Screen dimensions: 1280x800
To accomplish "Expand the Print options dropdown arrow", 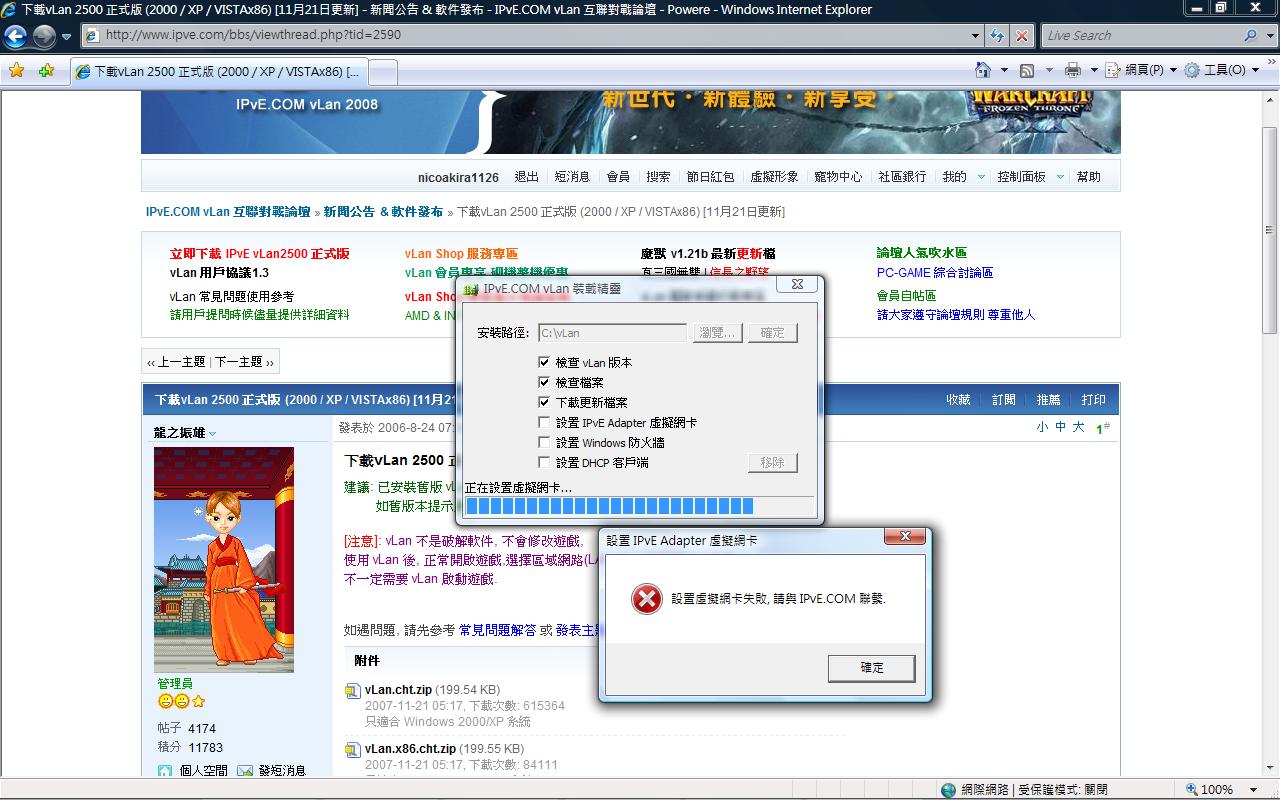I will click(x=1093, y=70).
